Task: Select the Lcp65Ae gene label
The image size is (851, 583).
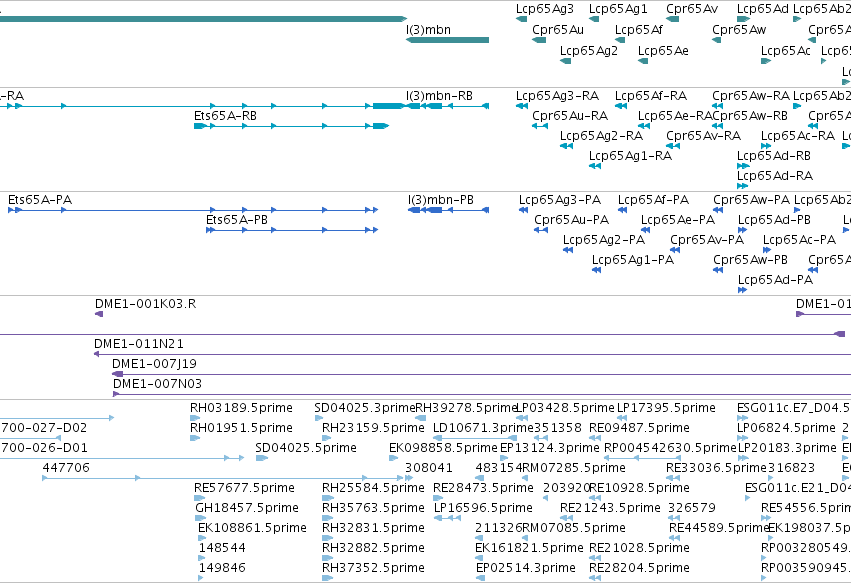Action: [x=663, y=50]
